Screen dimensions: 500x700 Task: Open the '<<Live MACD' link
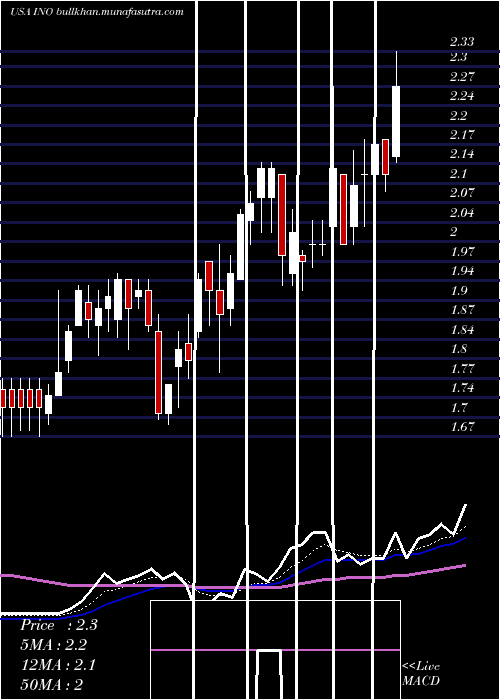click(421, 673)
